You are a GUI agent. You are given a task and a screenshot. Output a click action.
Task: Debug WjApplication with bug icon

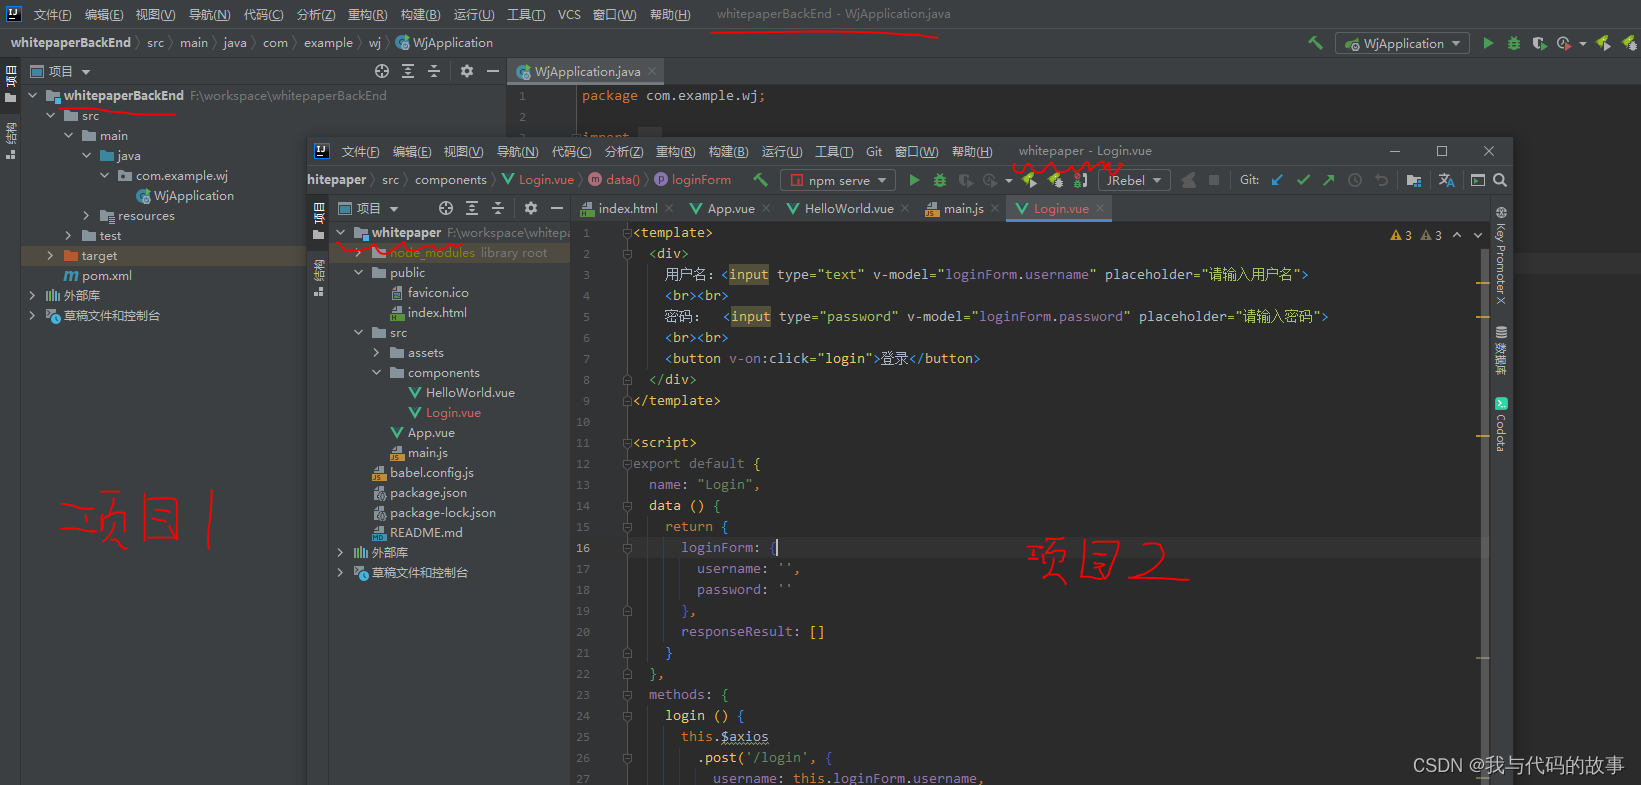click(1514, 43)
